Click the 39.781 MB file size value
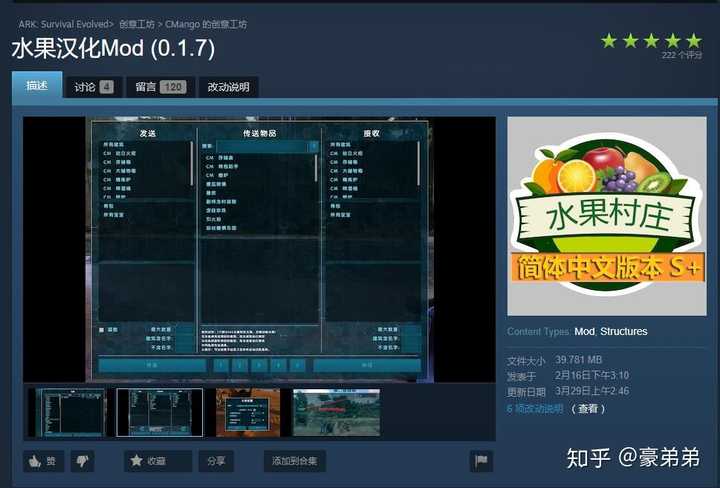Screen dimensions: 720x488 point(579,359)
